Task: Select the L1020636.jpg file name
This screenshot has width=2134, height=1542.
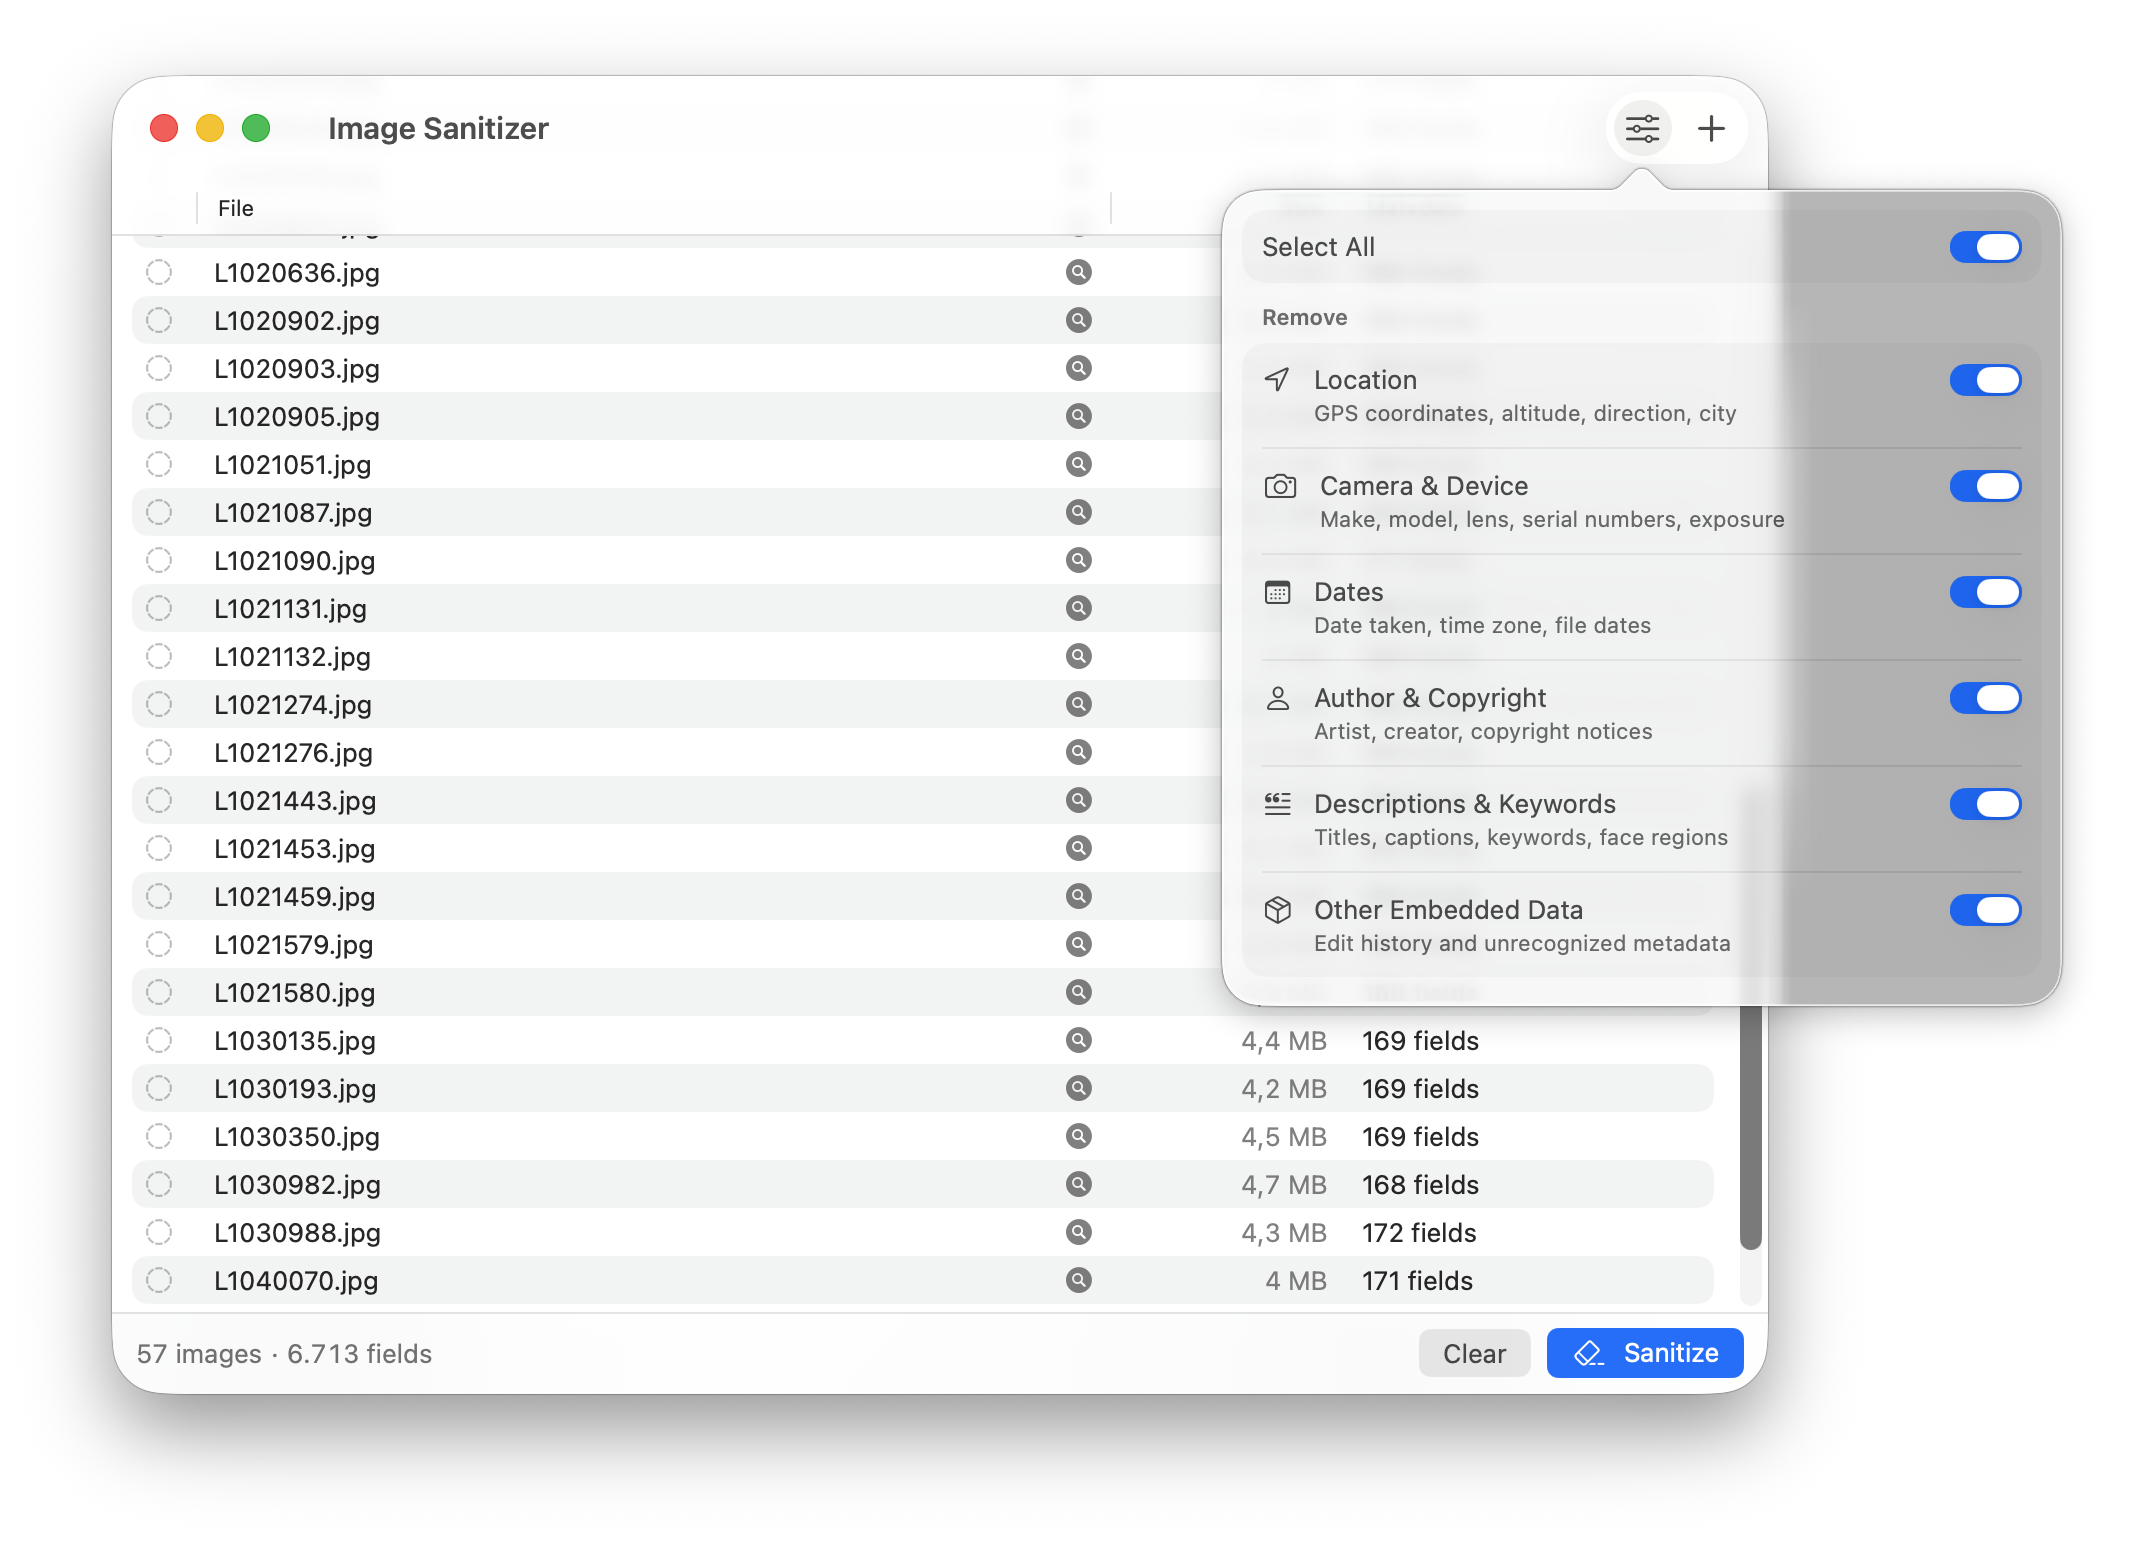Action: [297, 273]
